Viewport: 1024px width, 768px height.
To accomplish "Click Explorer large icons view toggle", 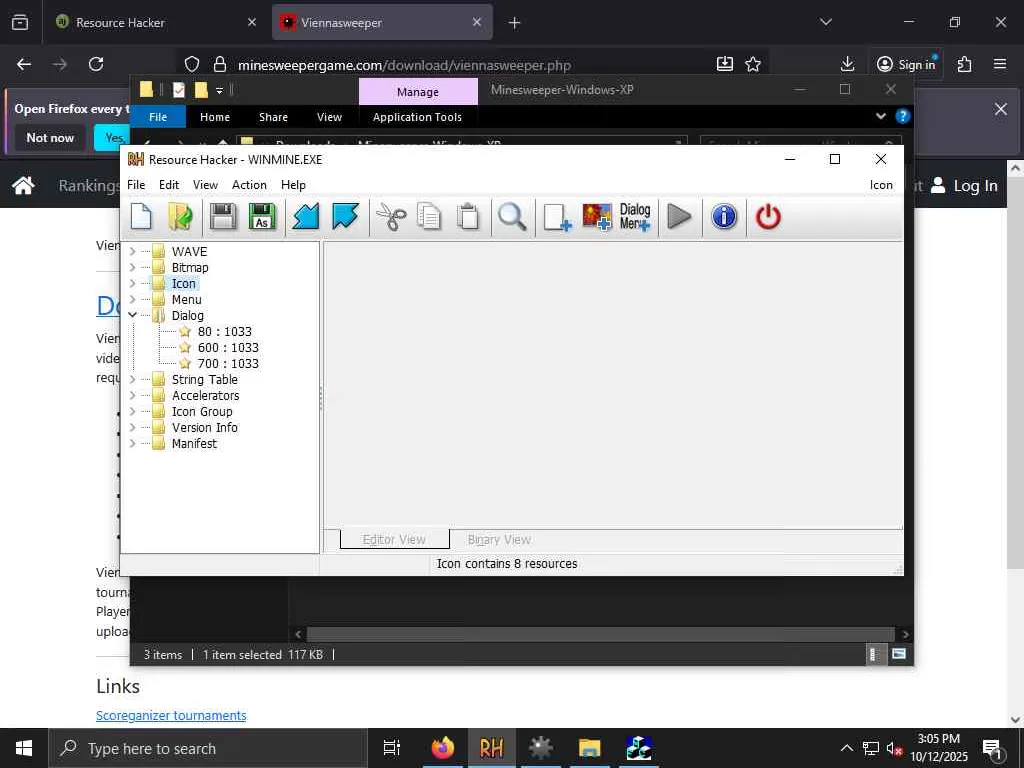I will (899, 654).
